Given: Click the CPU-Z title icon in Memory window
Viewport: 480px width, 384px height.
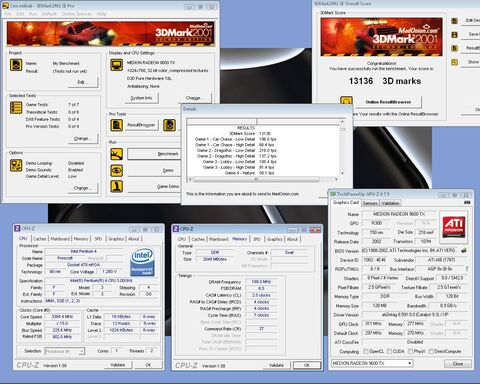Looking at the screenshot, I should [176, 229].
